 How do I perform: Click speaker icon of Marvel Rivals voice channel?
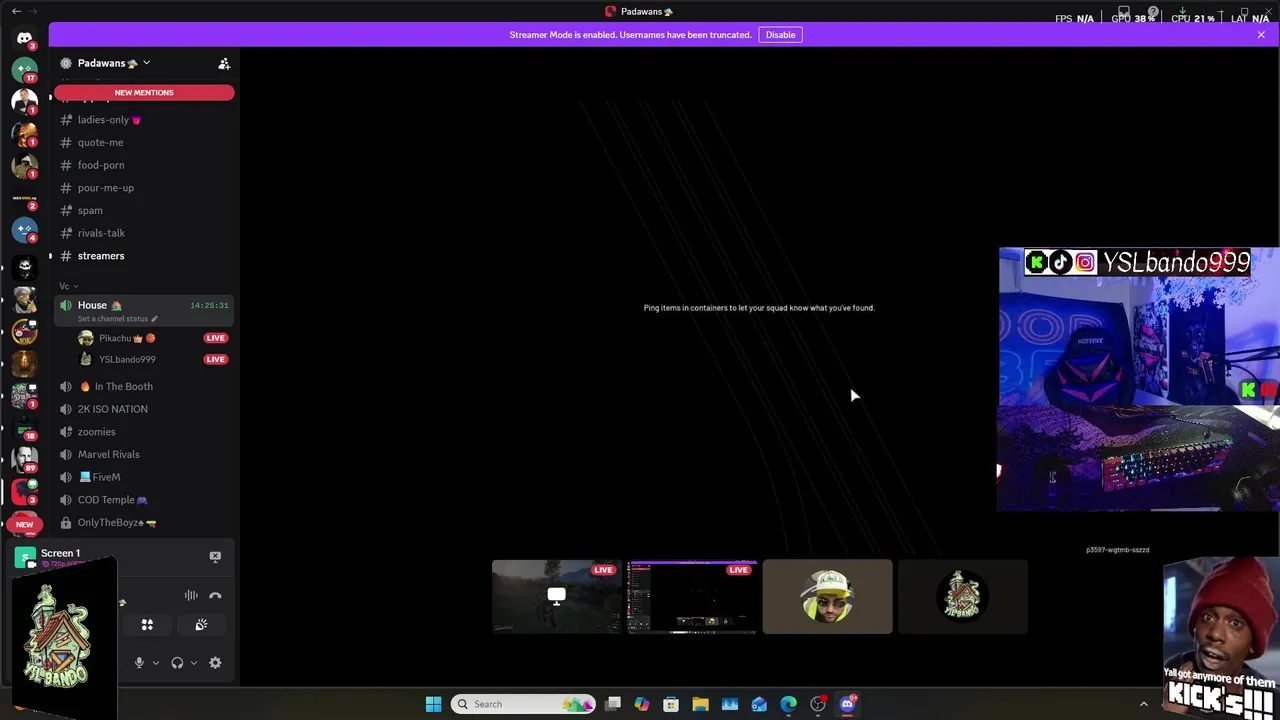66,454
